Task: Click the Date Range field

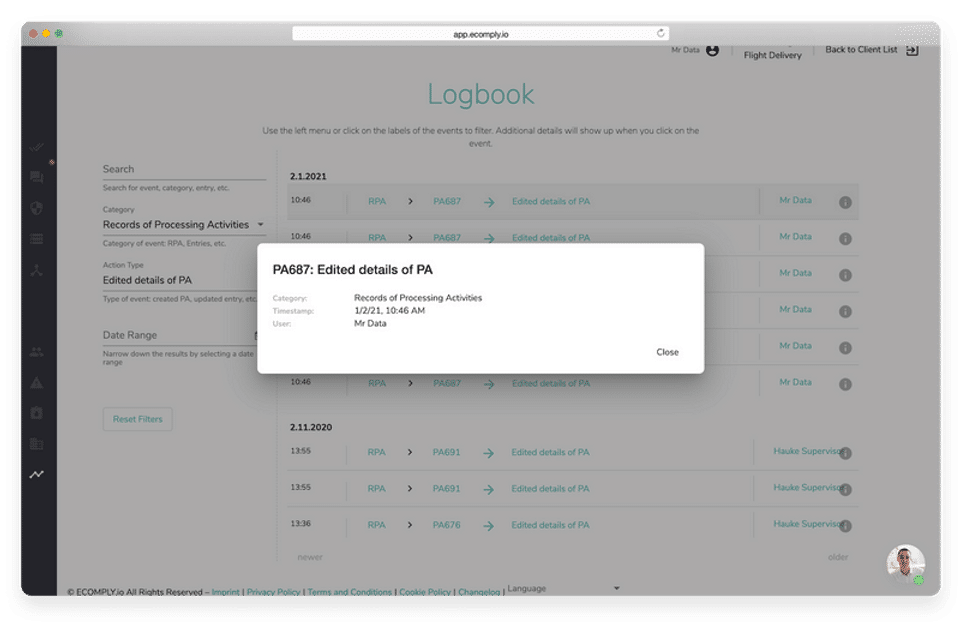Action: click(x=179, y=335)
